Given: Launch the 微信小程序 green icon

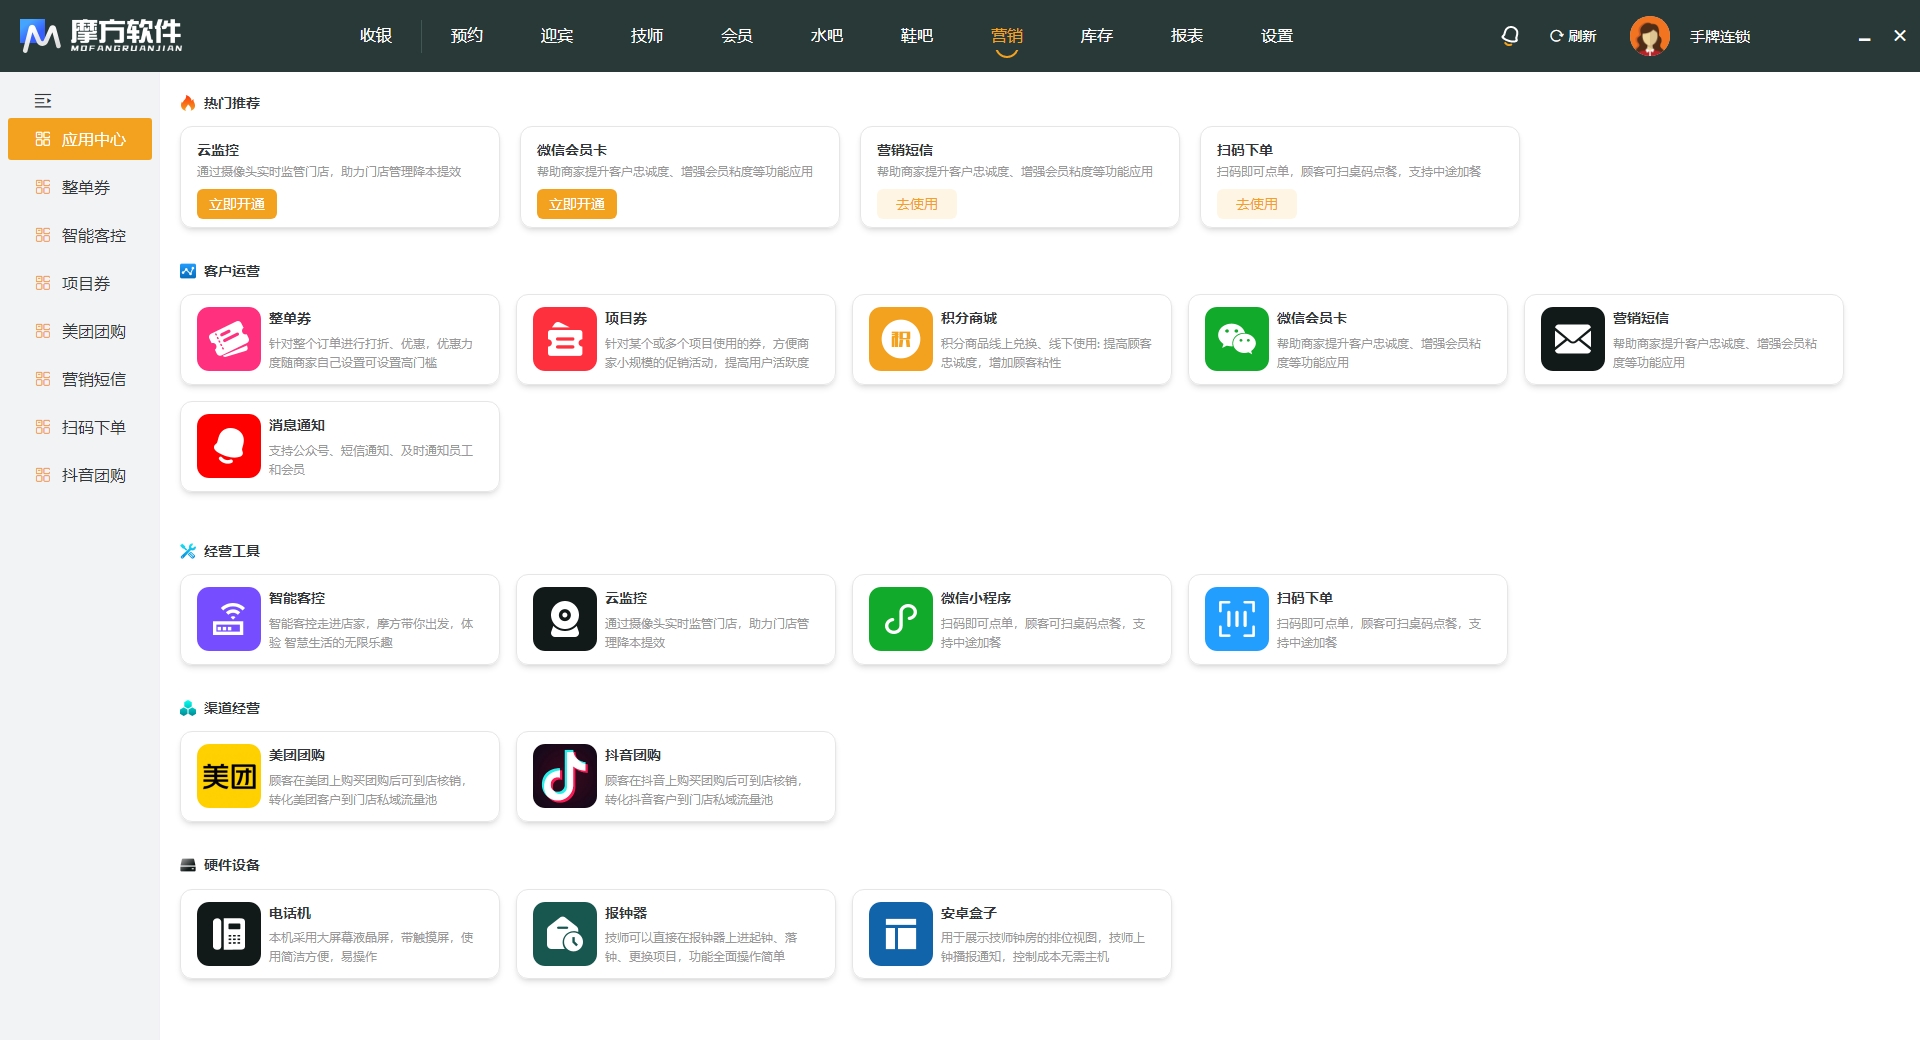Looking at the screenshot, I should (900, 619).
